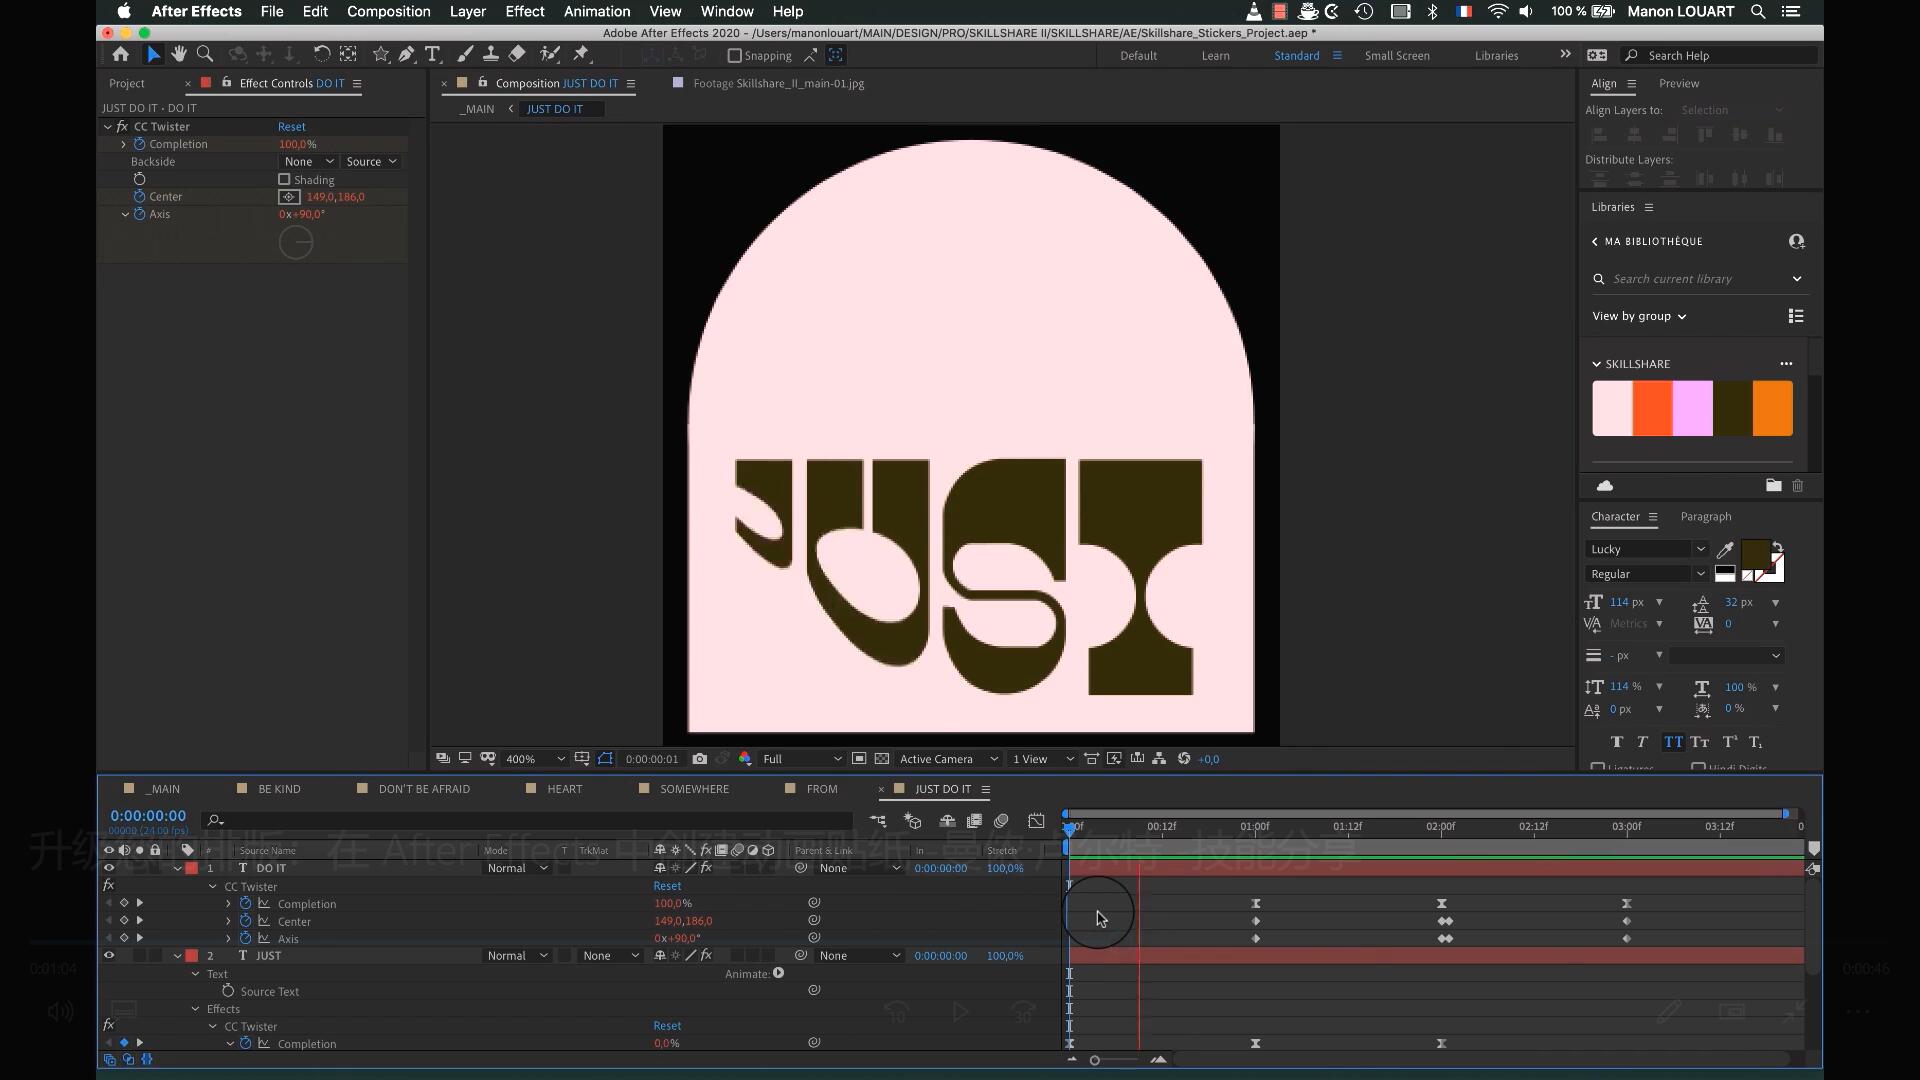Open the Paragraph panel tab

(1705, 517)
